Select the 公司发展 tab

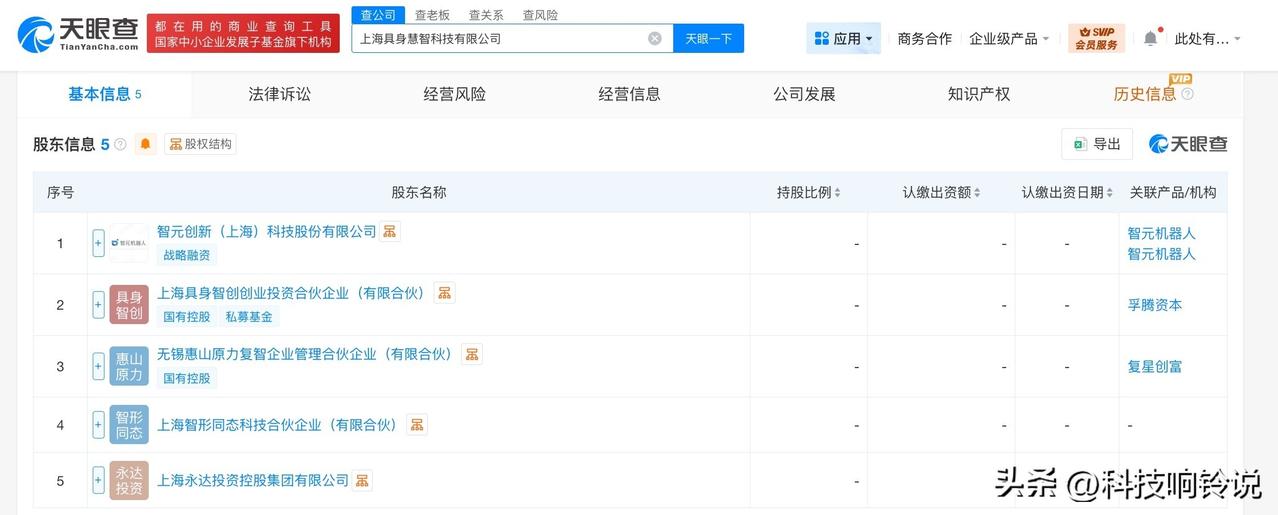pyautogui.click(x=804, y=94)
